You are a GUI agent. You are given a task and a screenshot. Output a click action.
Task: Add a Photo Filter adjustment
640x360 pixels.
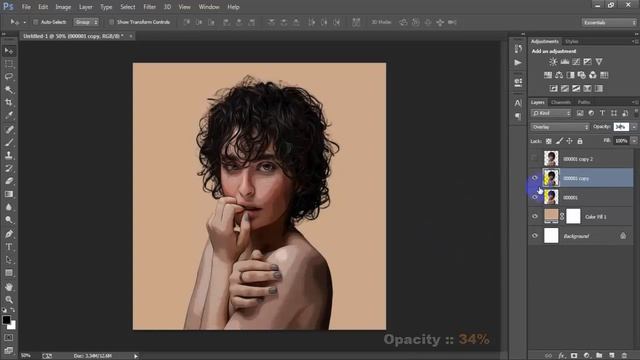point(582,75)
